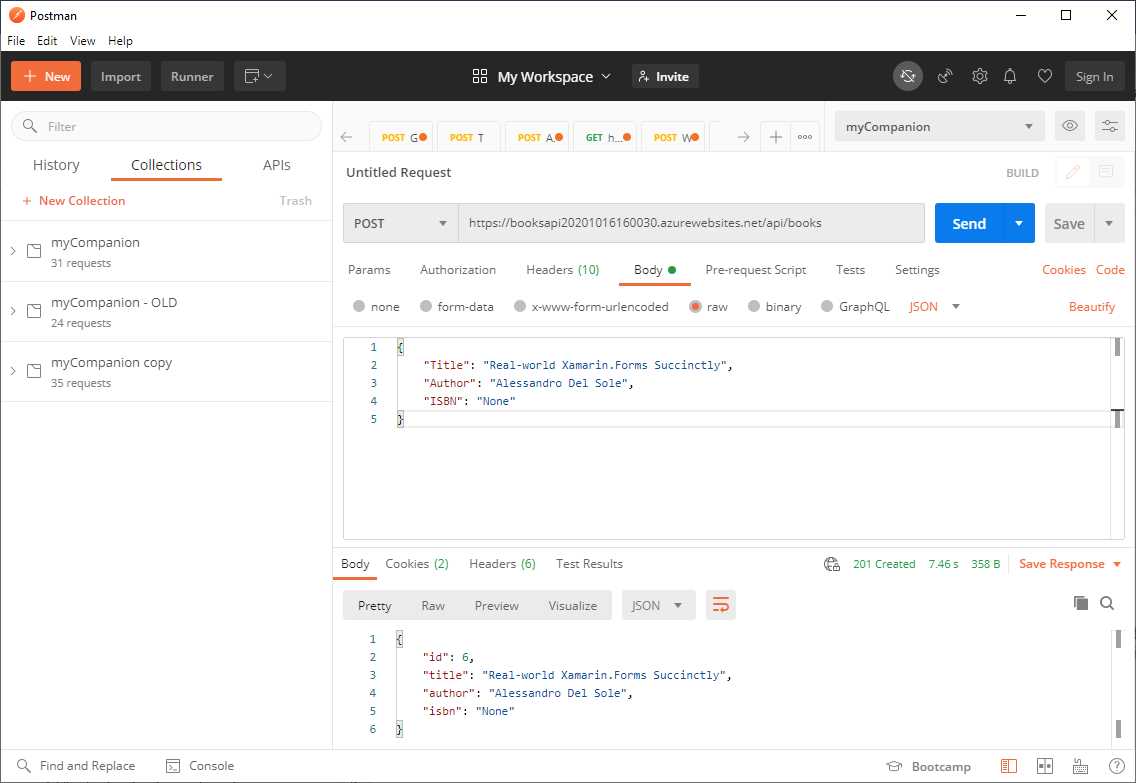Open the keyboard shortcuts icon in status bar
Screen dimensions: 1136x783
pos(1079,765)
